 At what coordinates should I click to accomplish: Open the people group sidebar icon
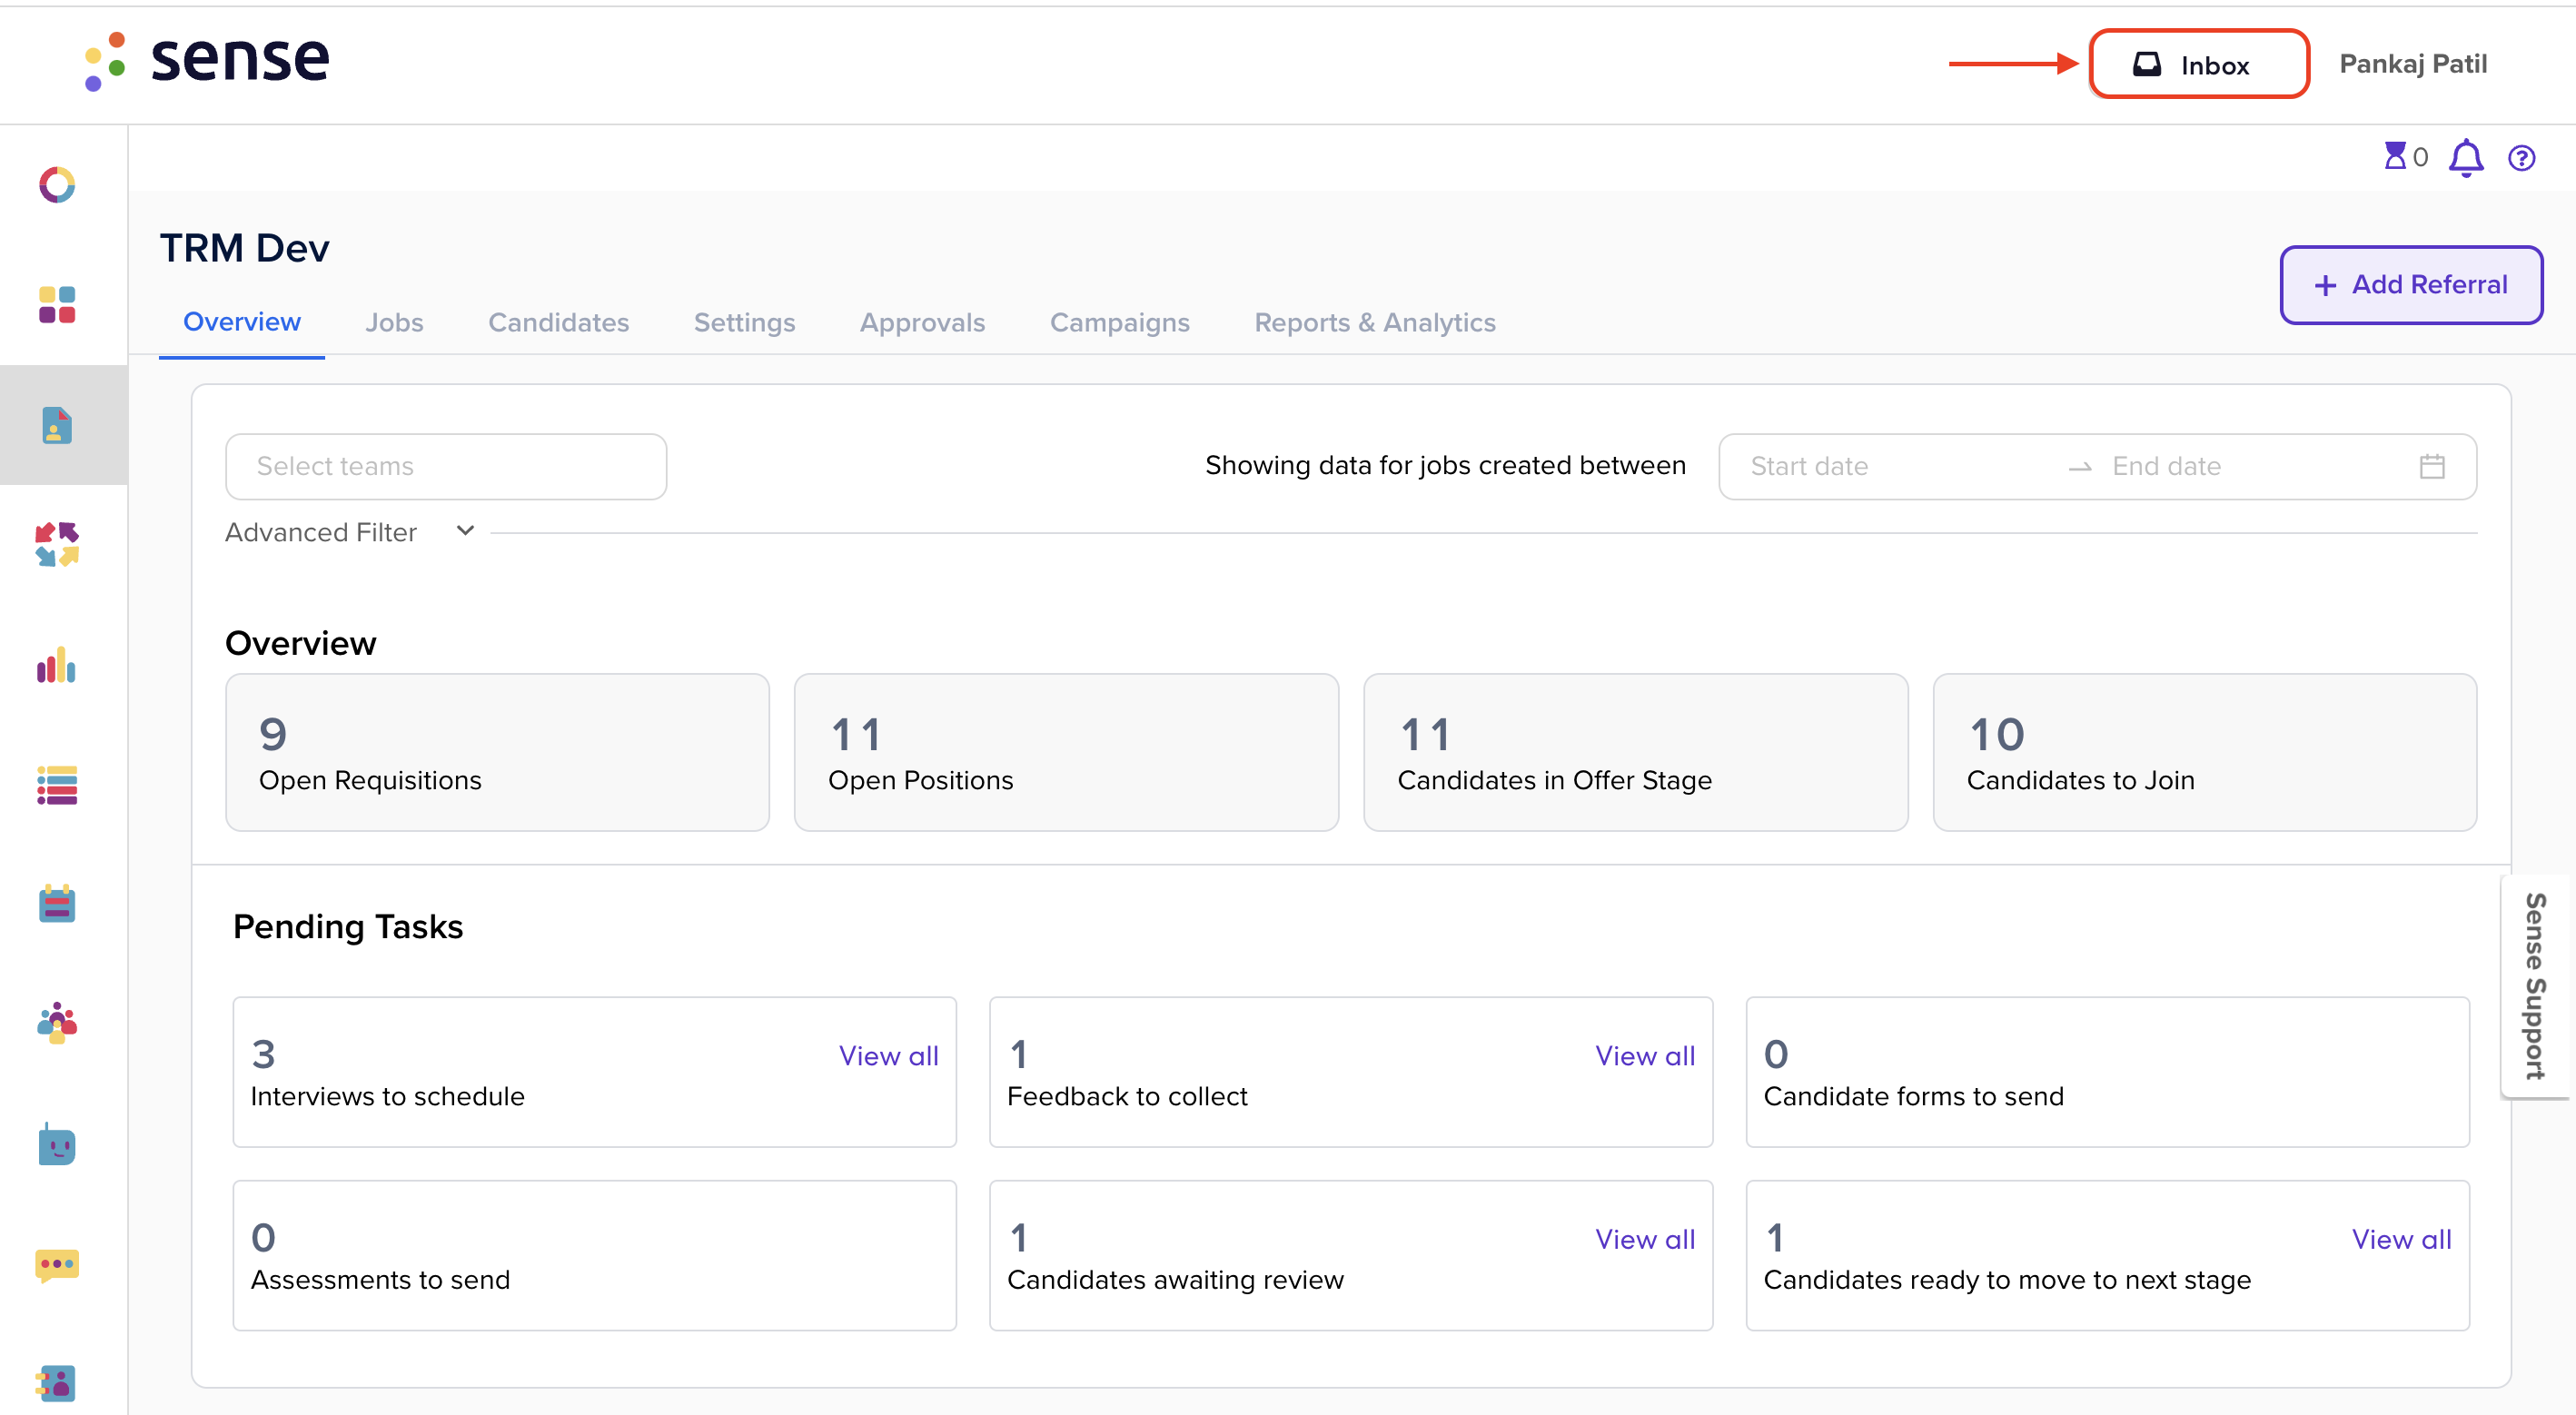57,1024
